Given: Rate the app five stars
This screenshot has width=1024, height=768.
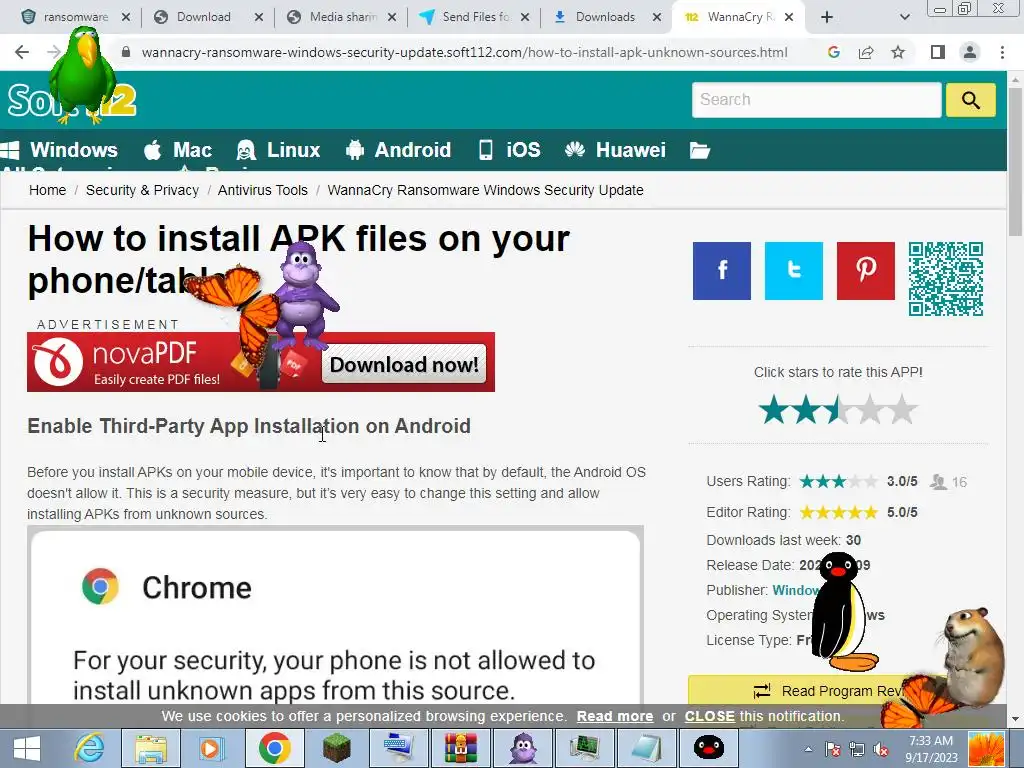Looking at the screenshot, I should click(x=902, y=409).
